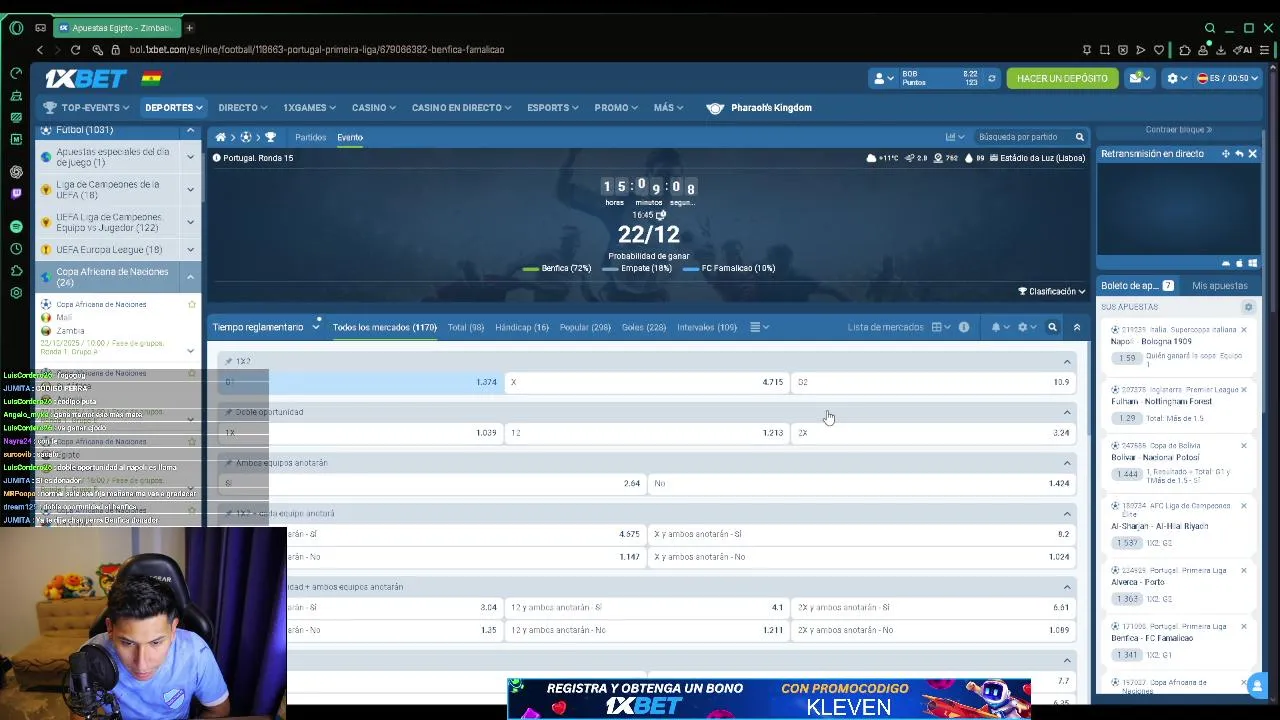Collapse the 1X2 market section
This screenshot has width=1280, height=720.
coord(1067,362)
